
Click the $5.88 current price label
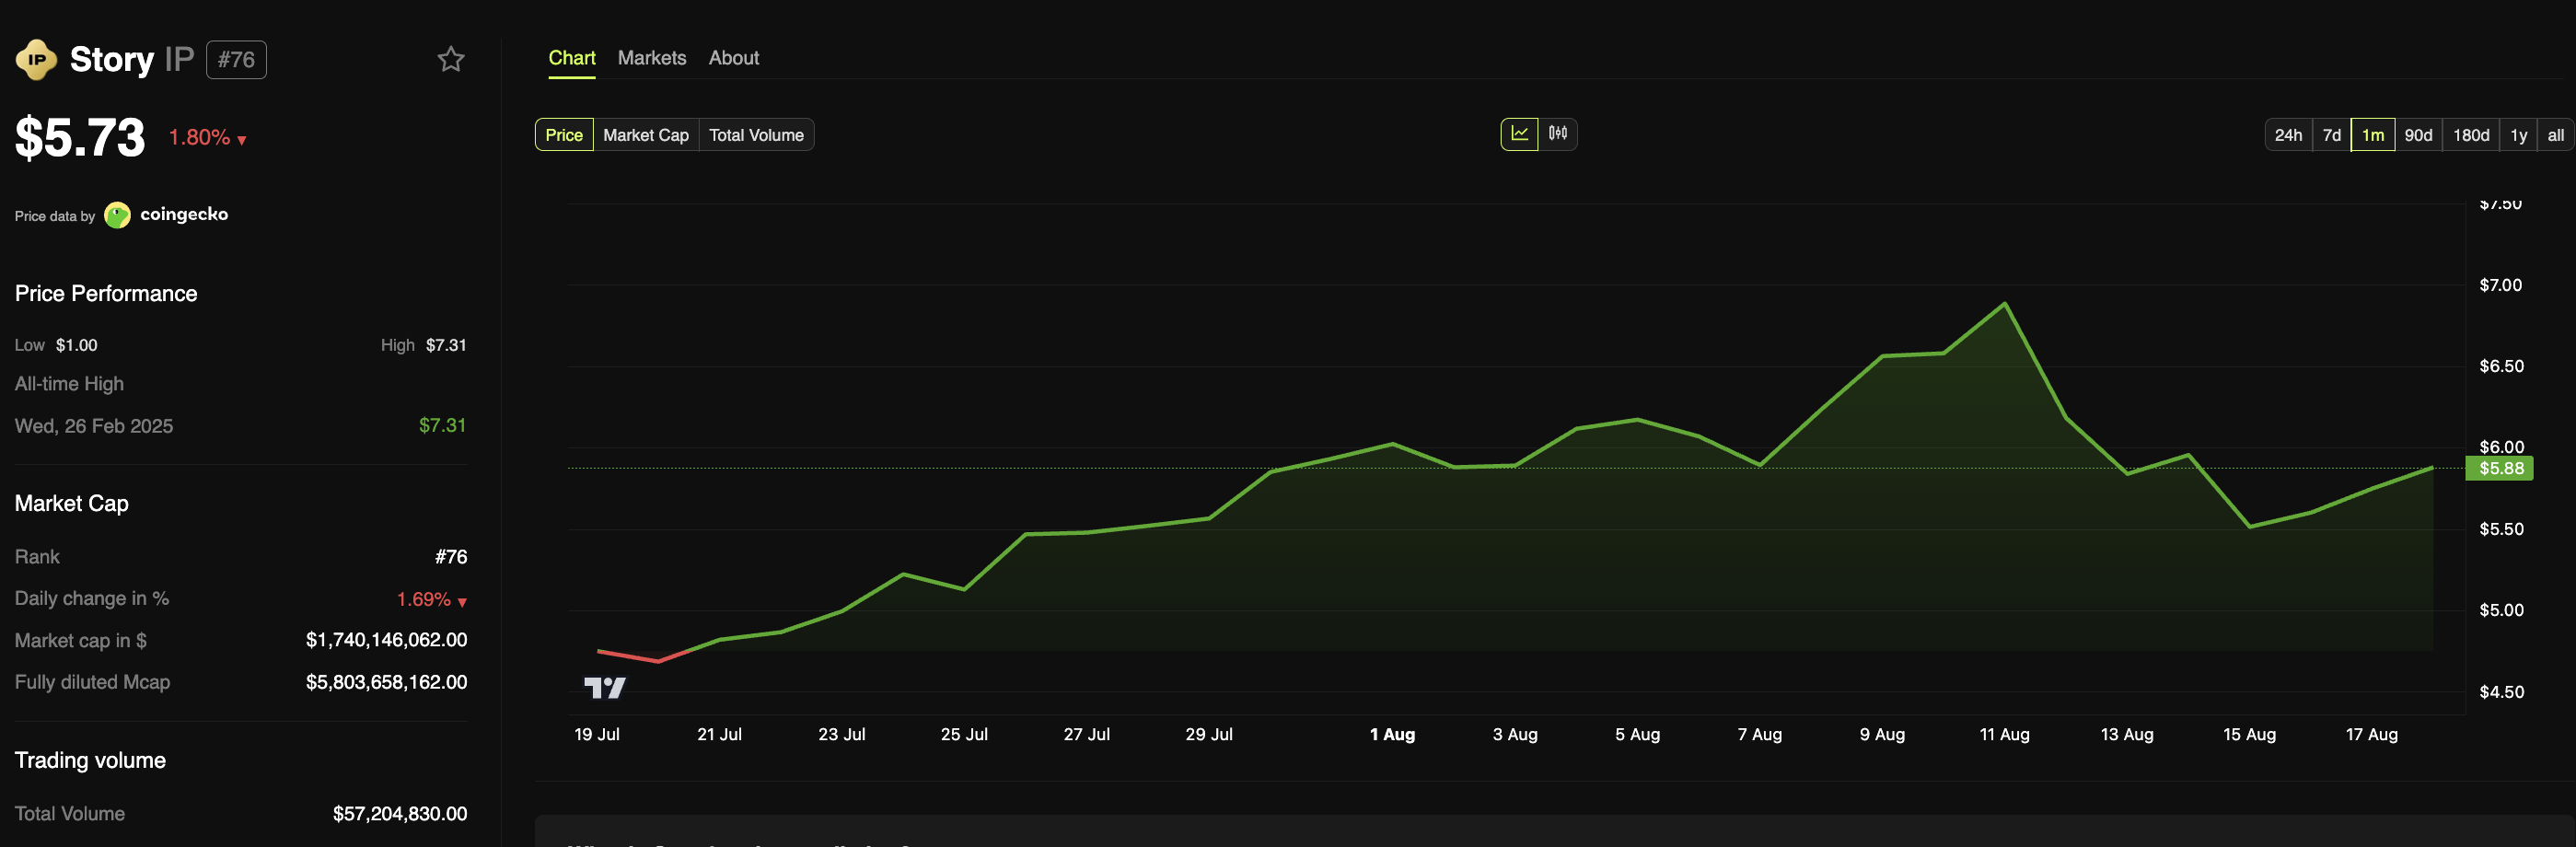(2500, 467)
